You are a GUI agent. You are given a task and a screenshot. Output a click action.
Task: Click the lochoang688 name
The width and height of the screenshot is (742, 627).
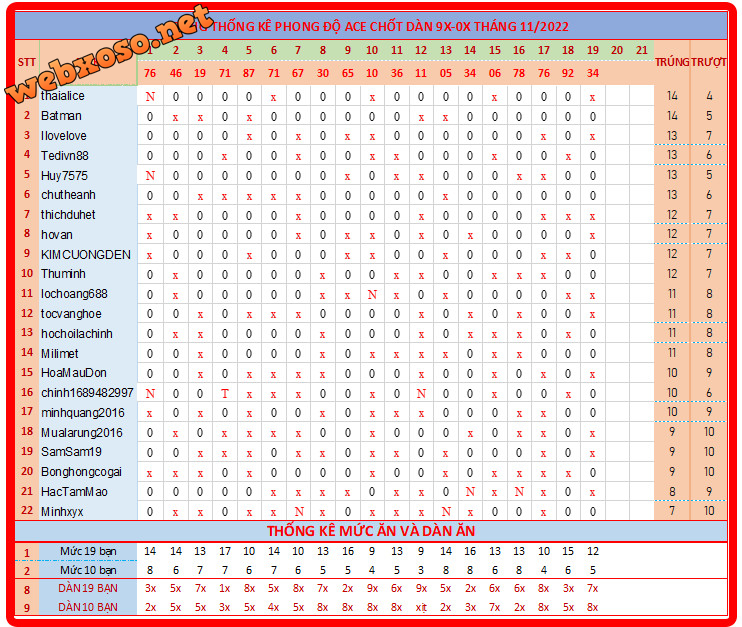pyautogui.click(x=74, y=294)
